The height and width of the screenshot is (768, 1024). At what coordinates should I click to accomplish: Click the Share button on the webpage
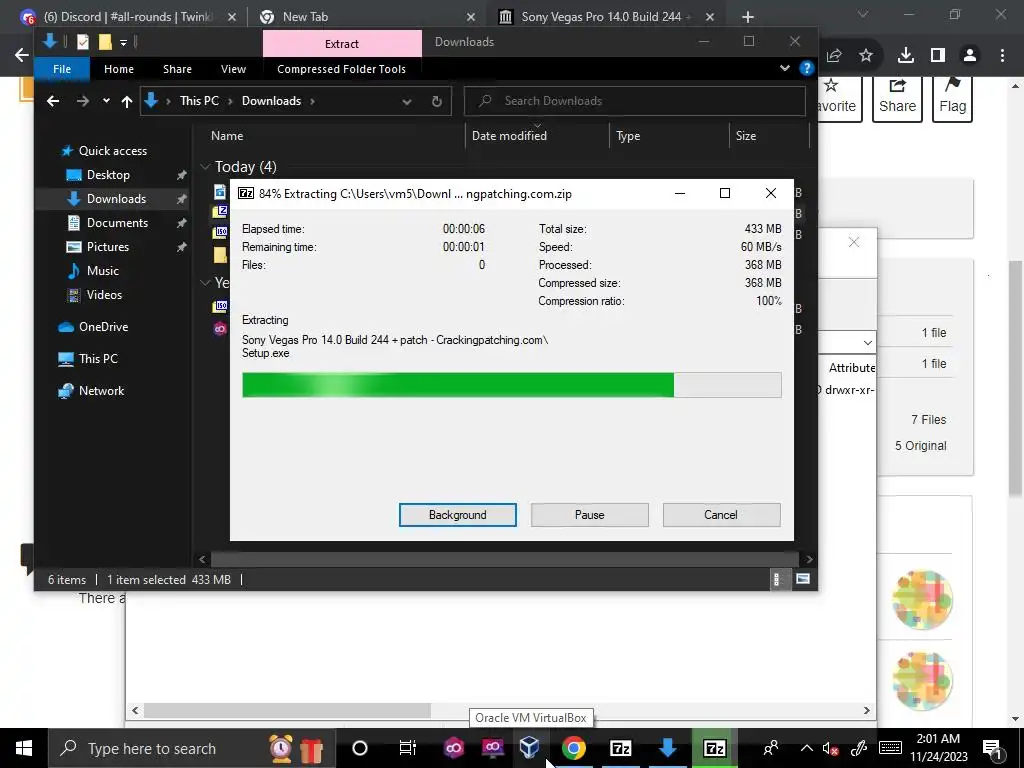pyautogui.click(x=897, y=97)
